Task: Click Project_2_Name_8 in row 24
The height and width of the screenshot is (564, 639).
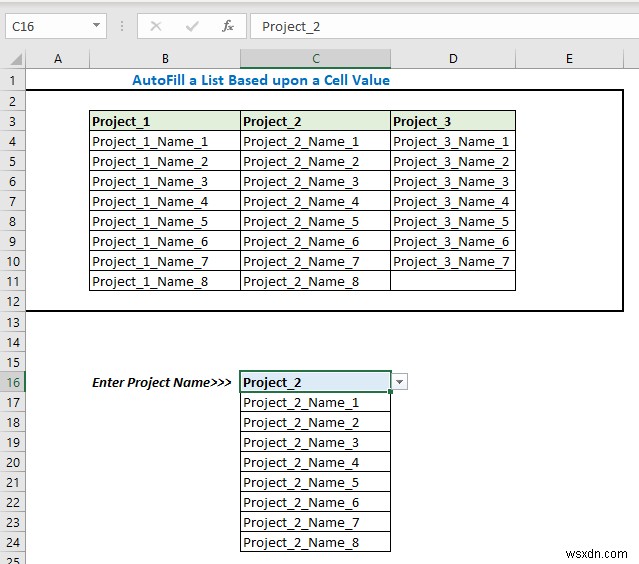Action: [315, 542]
